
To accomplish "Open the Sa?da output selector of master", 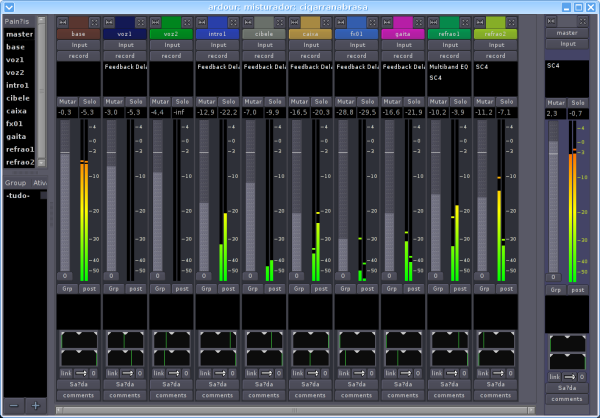I will pos(567,388).
